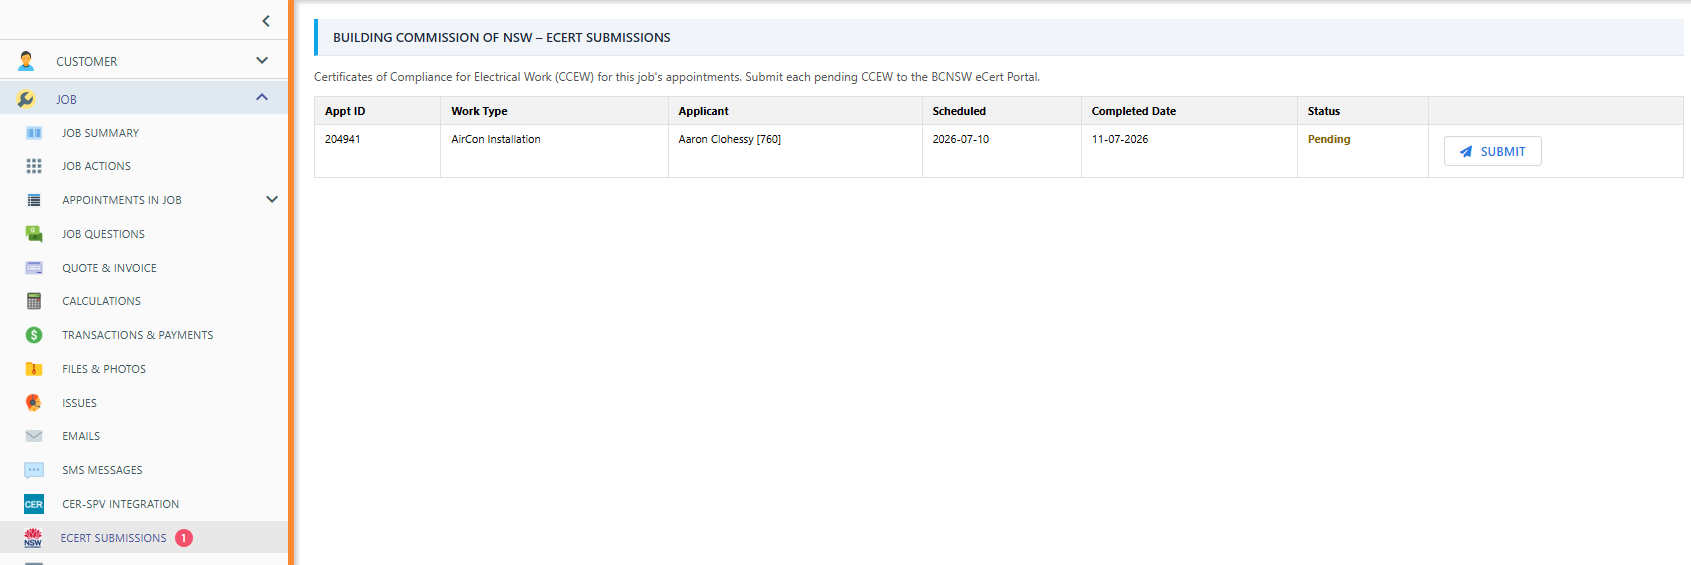
Task: Click the Quote & Invoice icon
Action: coord(34,268)
